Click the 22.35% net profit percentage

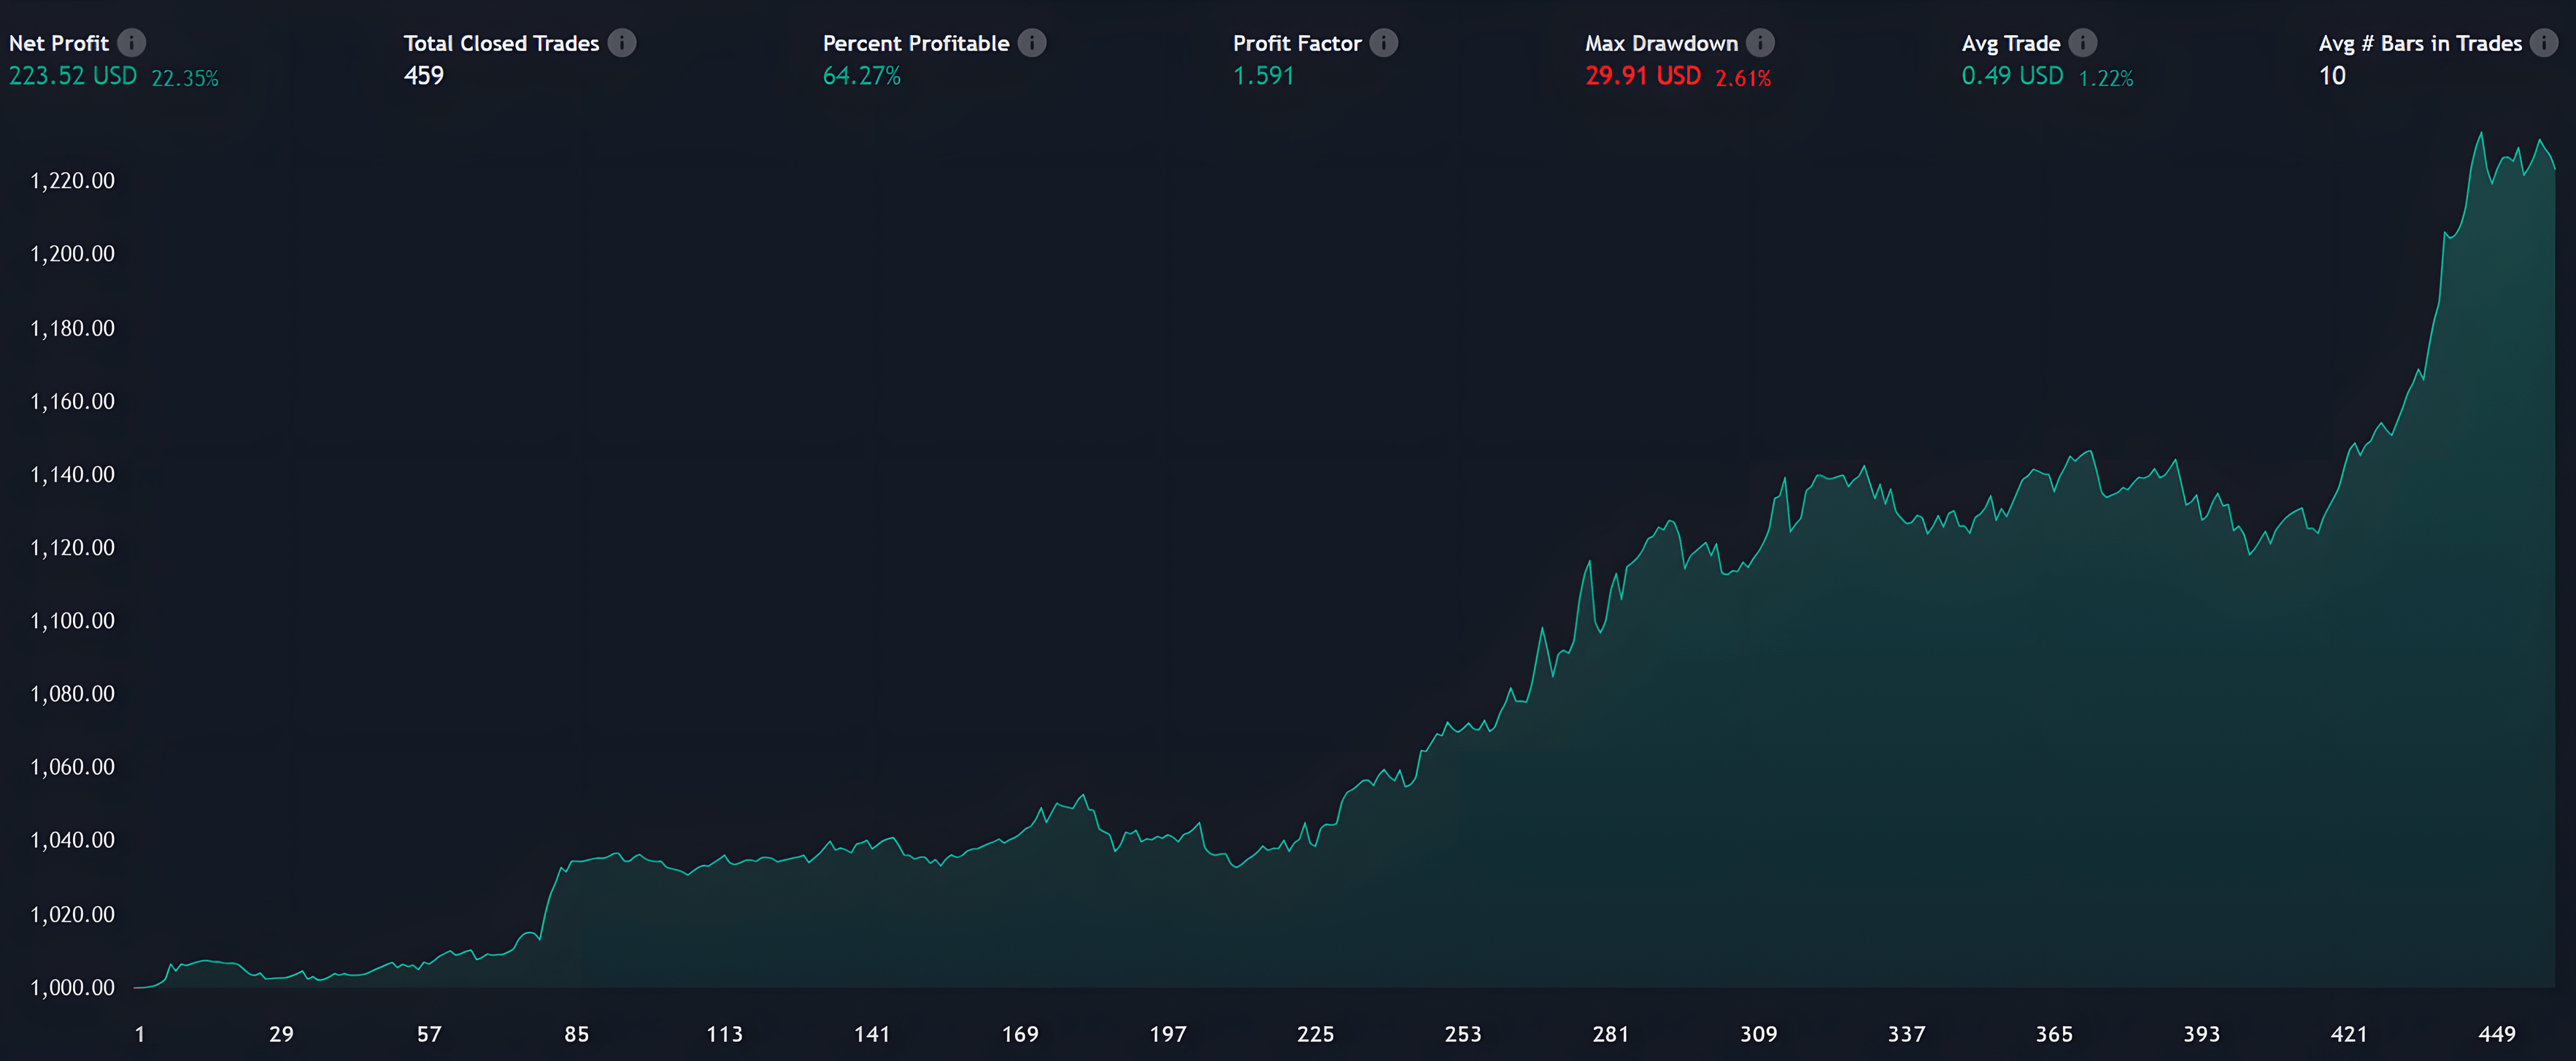pos(185,78)
